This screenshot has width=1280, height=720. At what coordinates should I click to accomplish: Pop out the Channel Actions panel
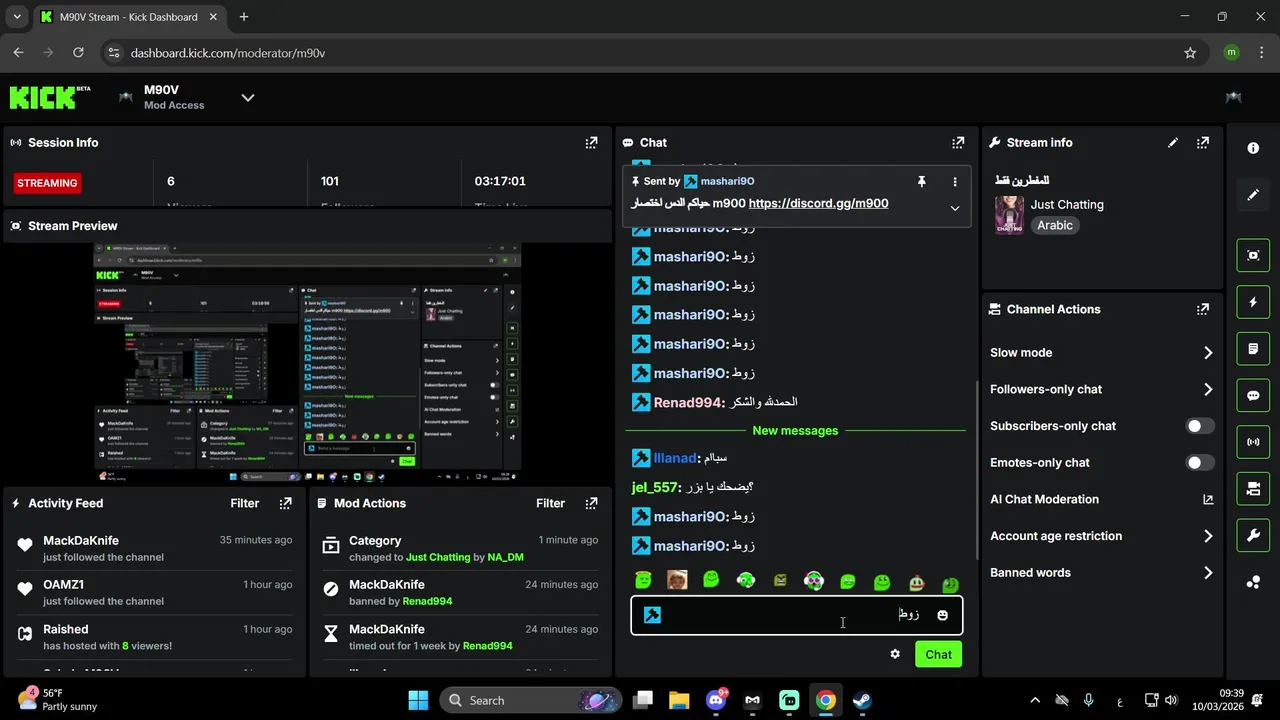click(x=1203, y=310)
